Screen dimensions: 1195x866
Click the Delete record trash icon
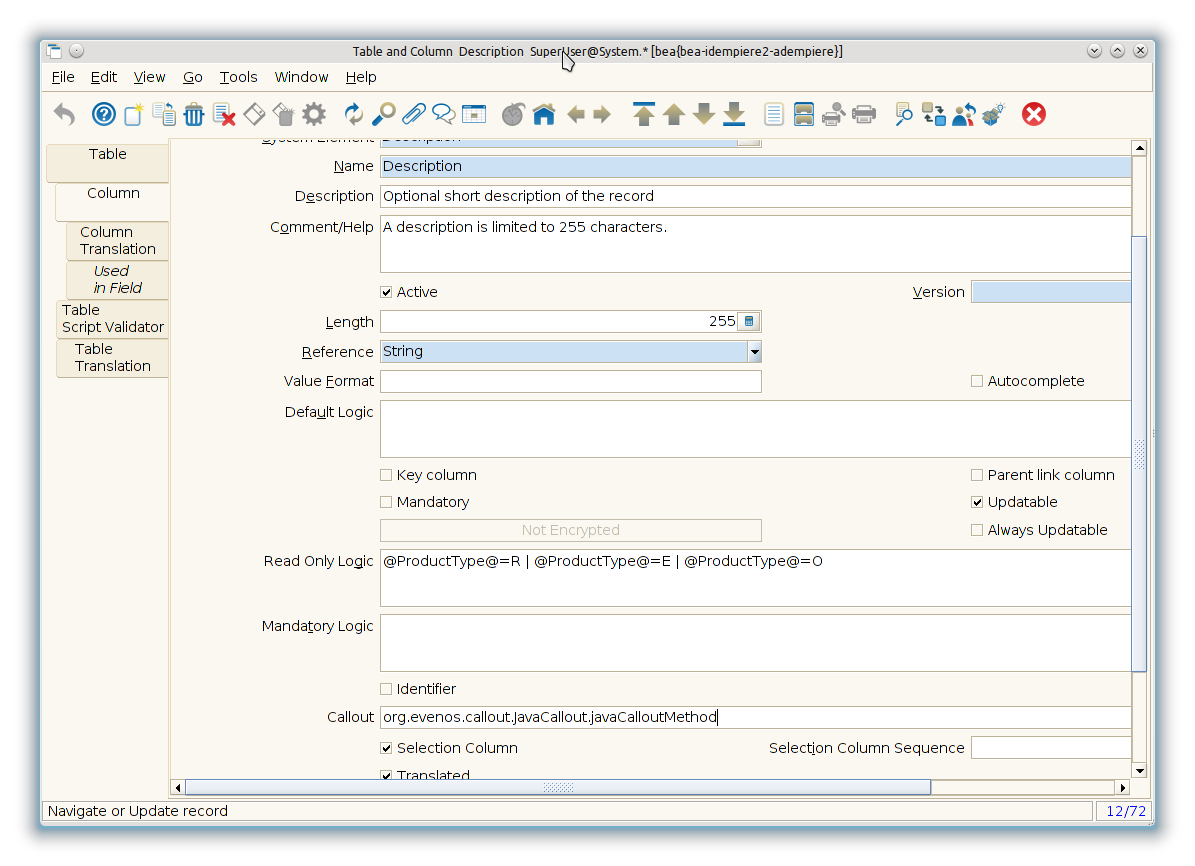[194, 115]
